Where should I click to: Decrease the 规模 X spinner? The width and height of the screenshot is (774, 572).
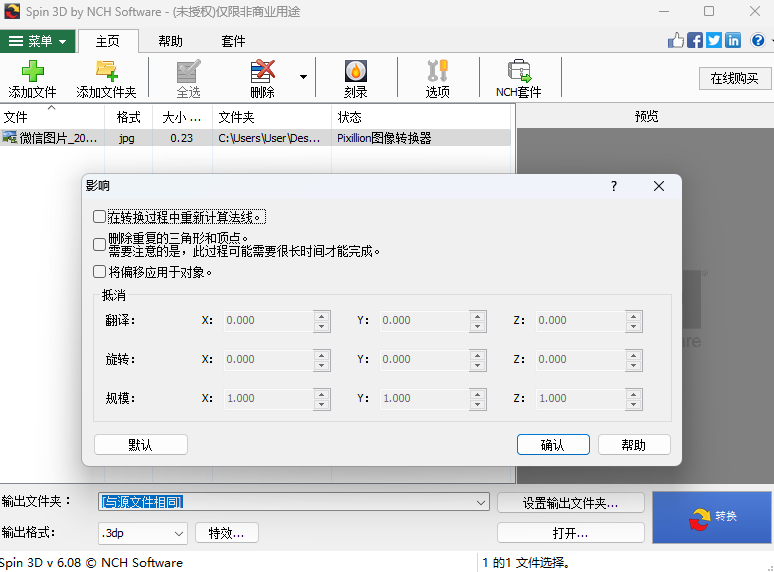click(322, 404)
